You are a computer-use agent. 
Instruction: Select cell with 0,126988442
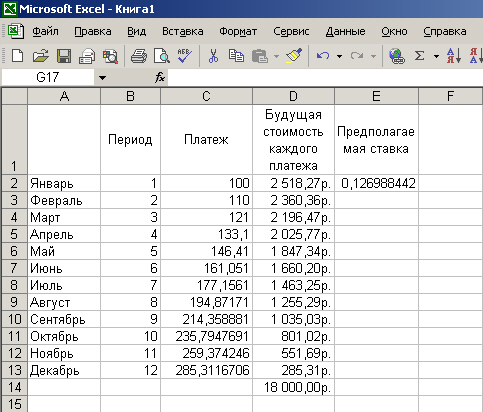tap(376, 183)
